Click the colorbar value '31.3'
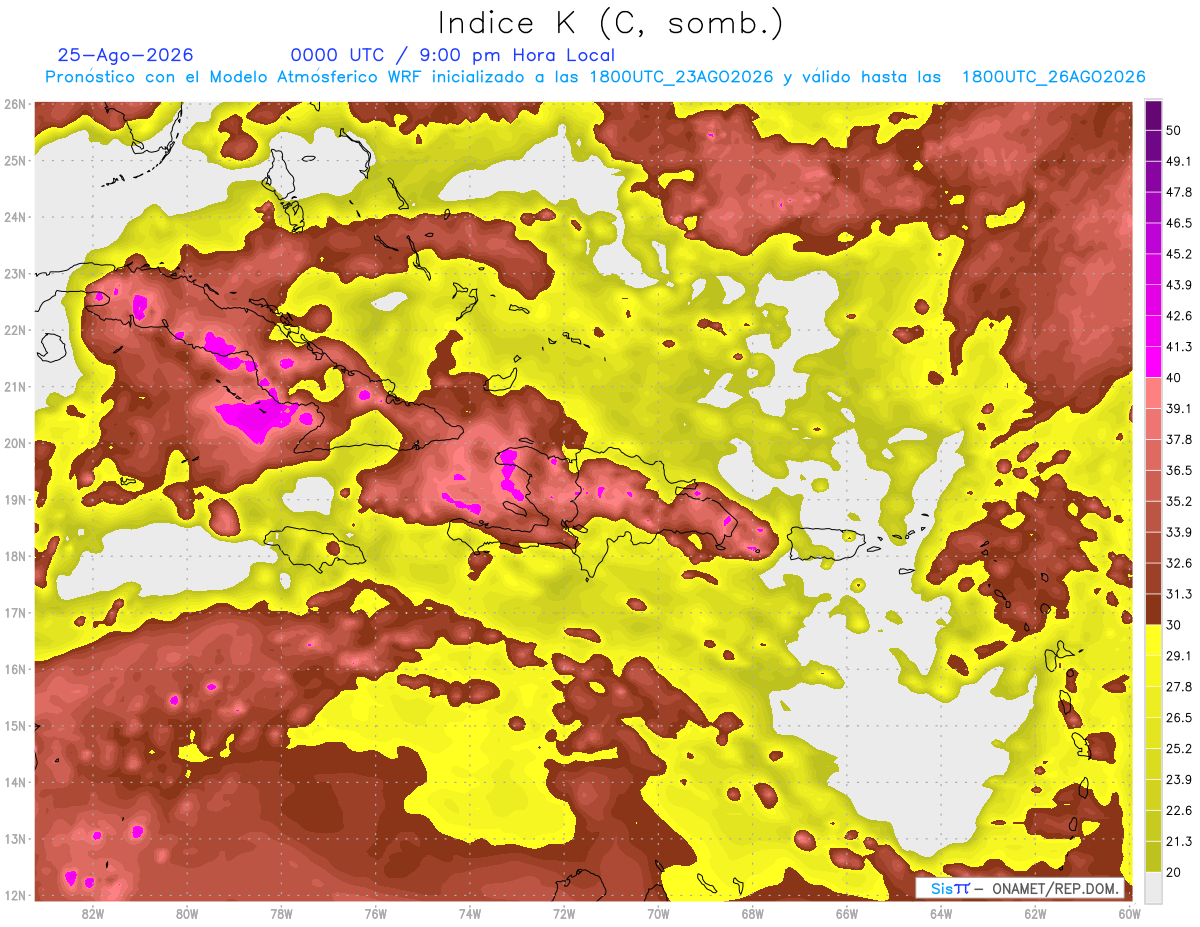The image size is (1200, 927). 1179,594
